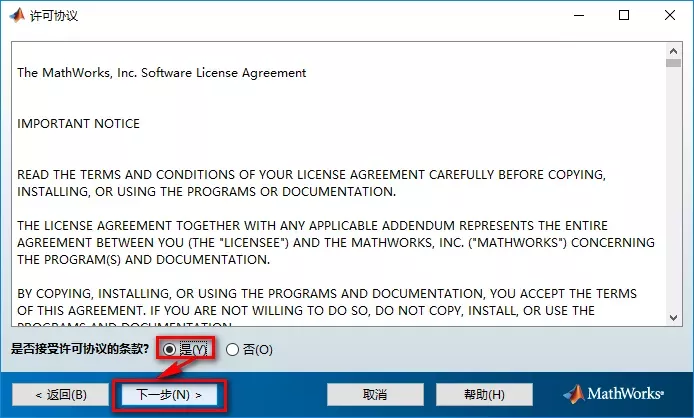Screen dimensions: 694x418
Task: Click the IMPORTANT NOTICE heading text
Action: tap(78, 124)
